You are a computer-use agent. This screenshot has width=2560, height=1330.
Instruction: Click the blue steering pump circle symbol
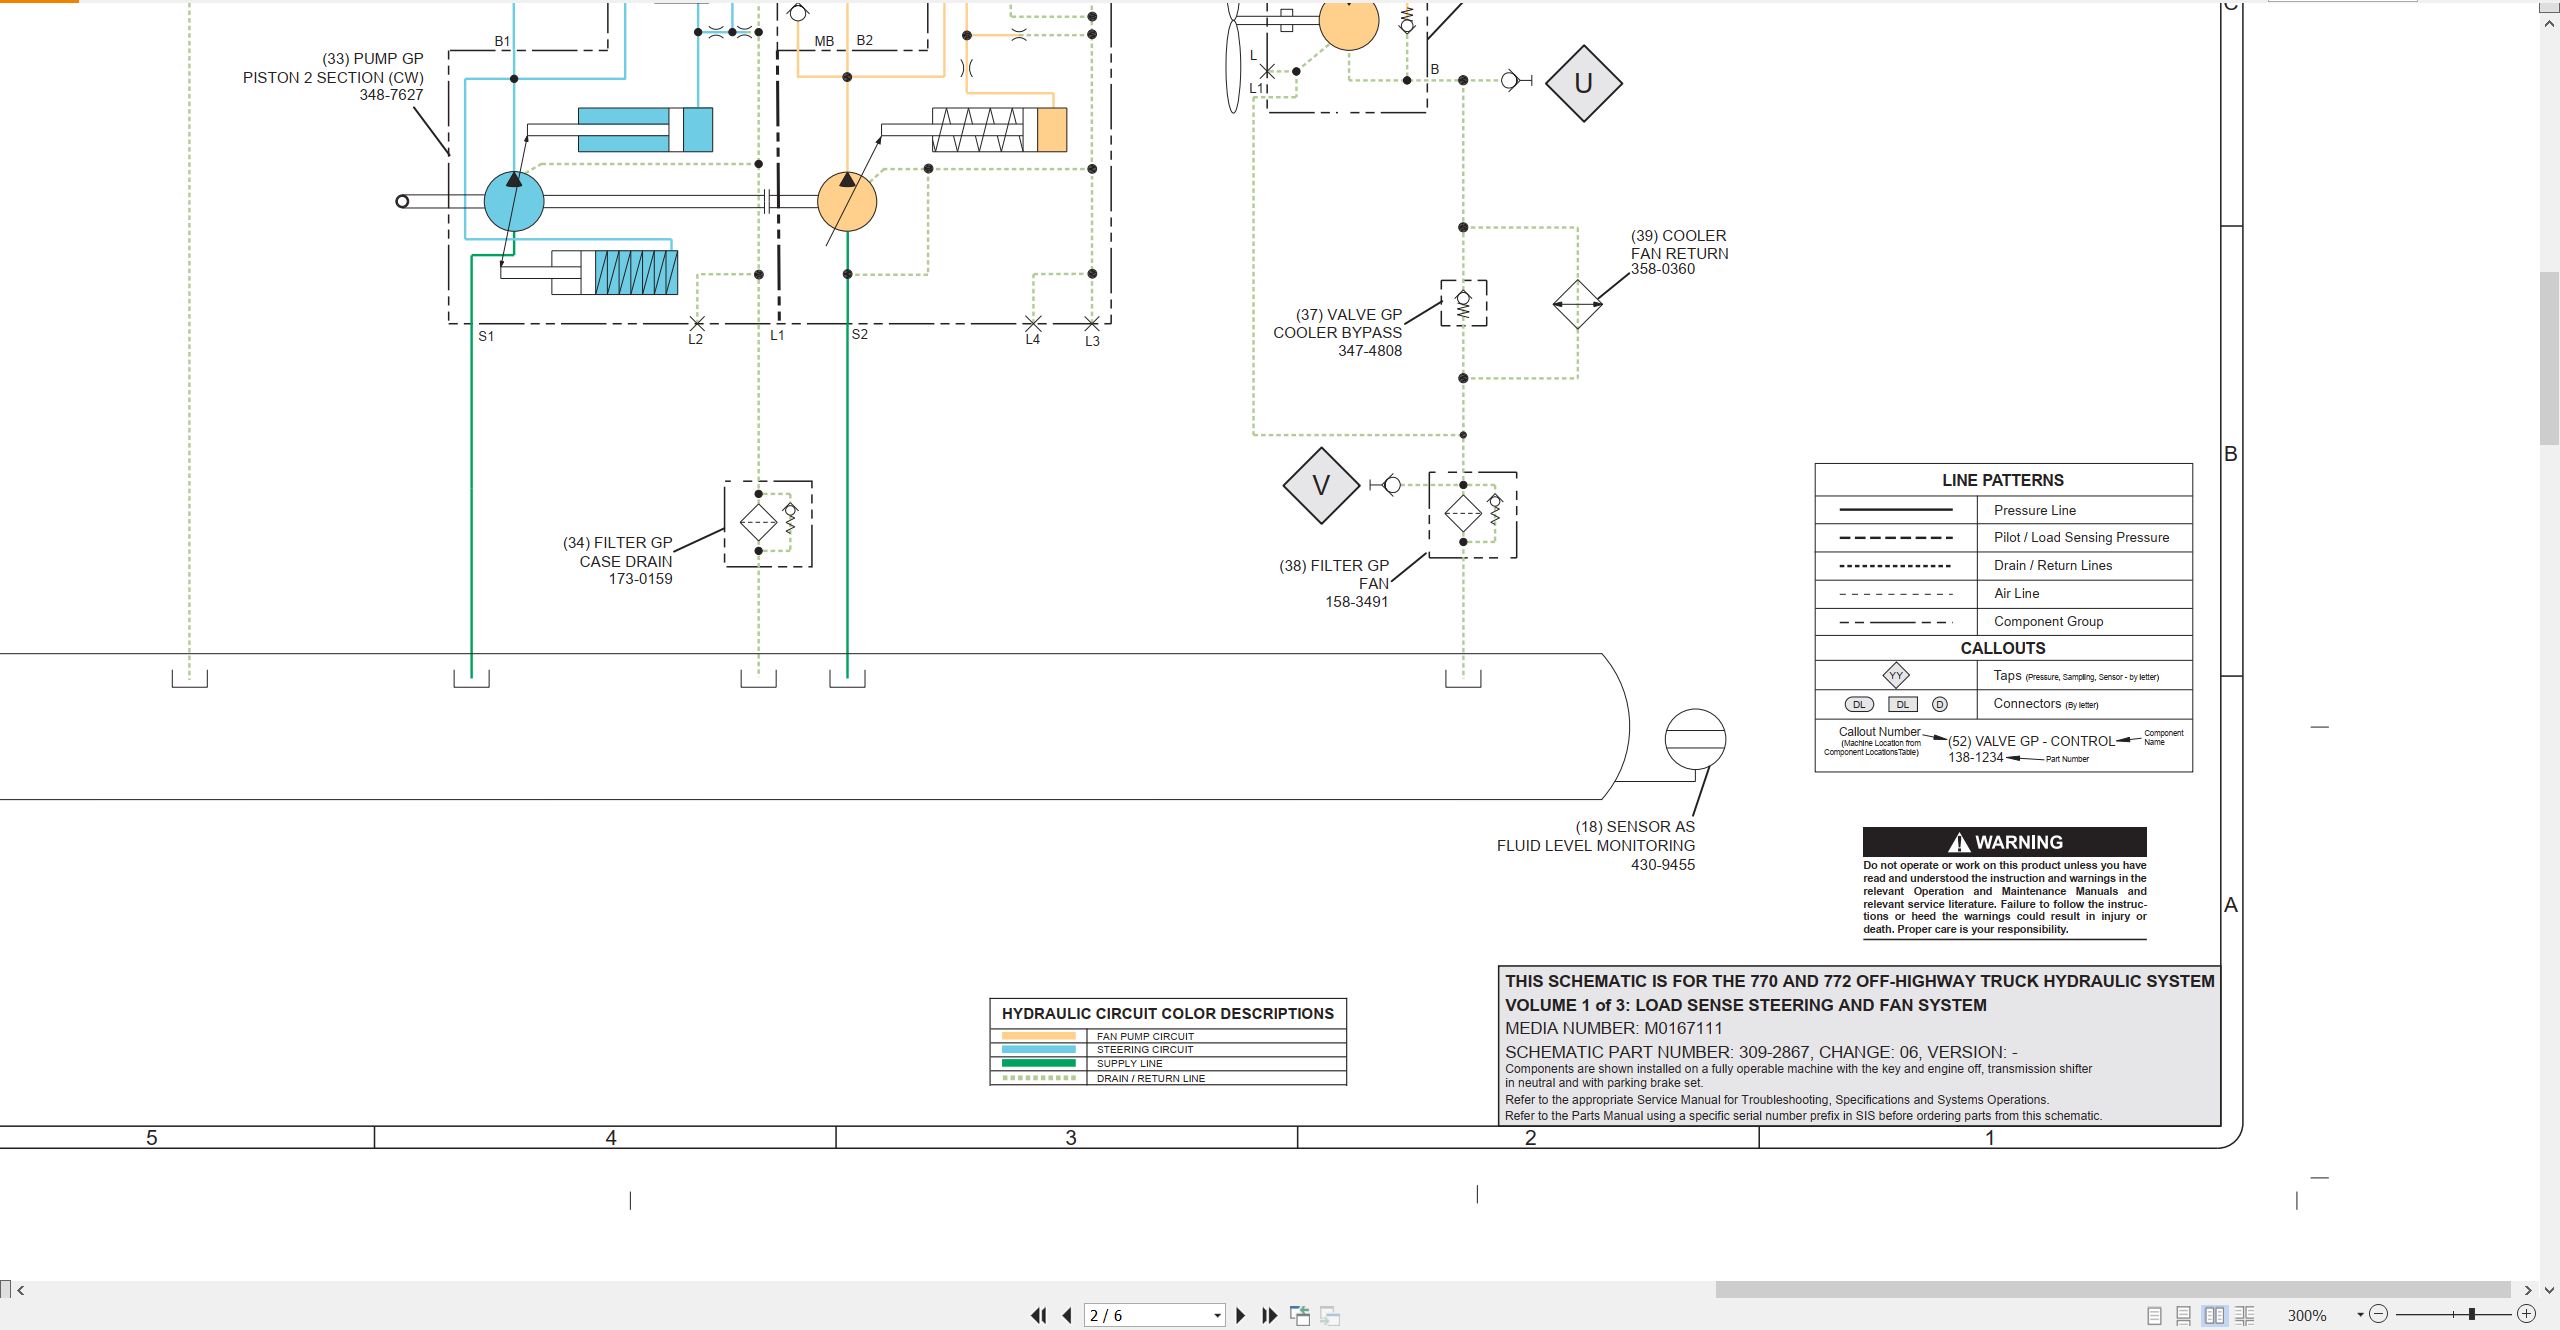coord(514,201)
